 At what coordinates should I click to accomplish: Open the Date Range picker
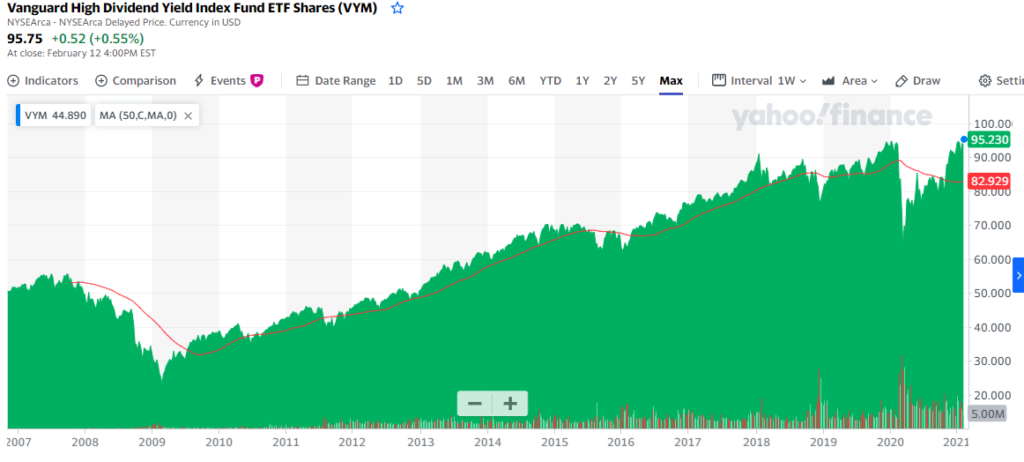(x=336, y=81)
